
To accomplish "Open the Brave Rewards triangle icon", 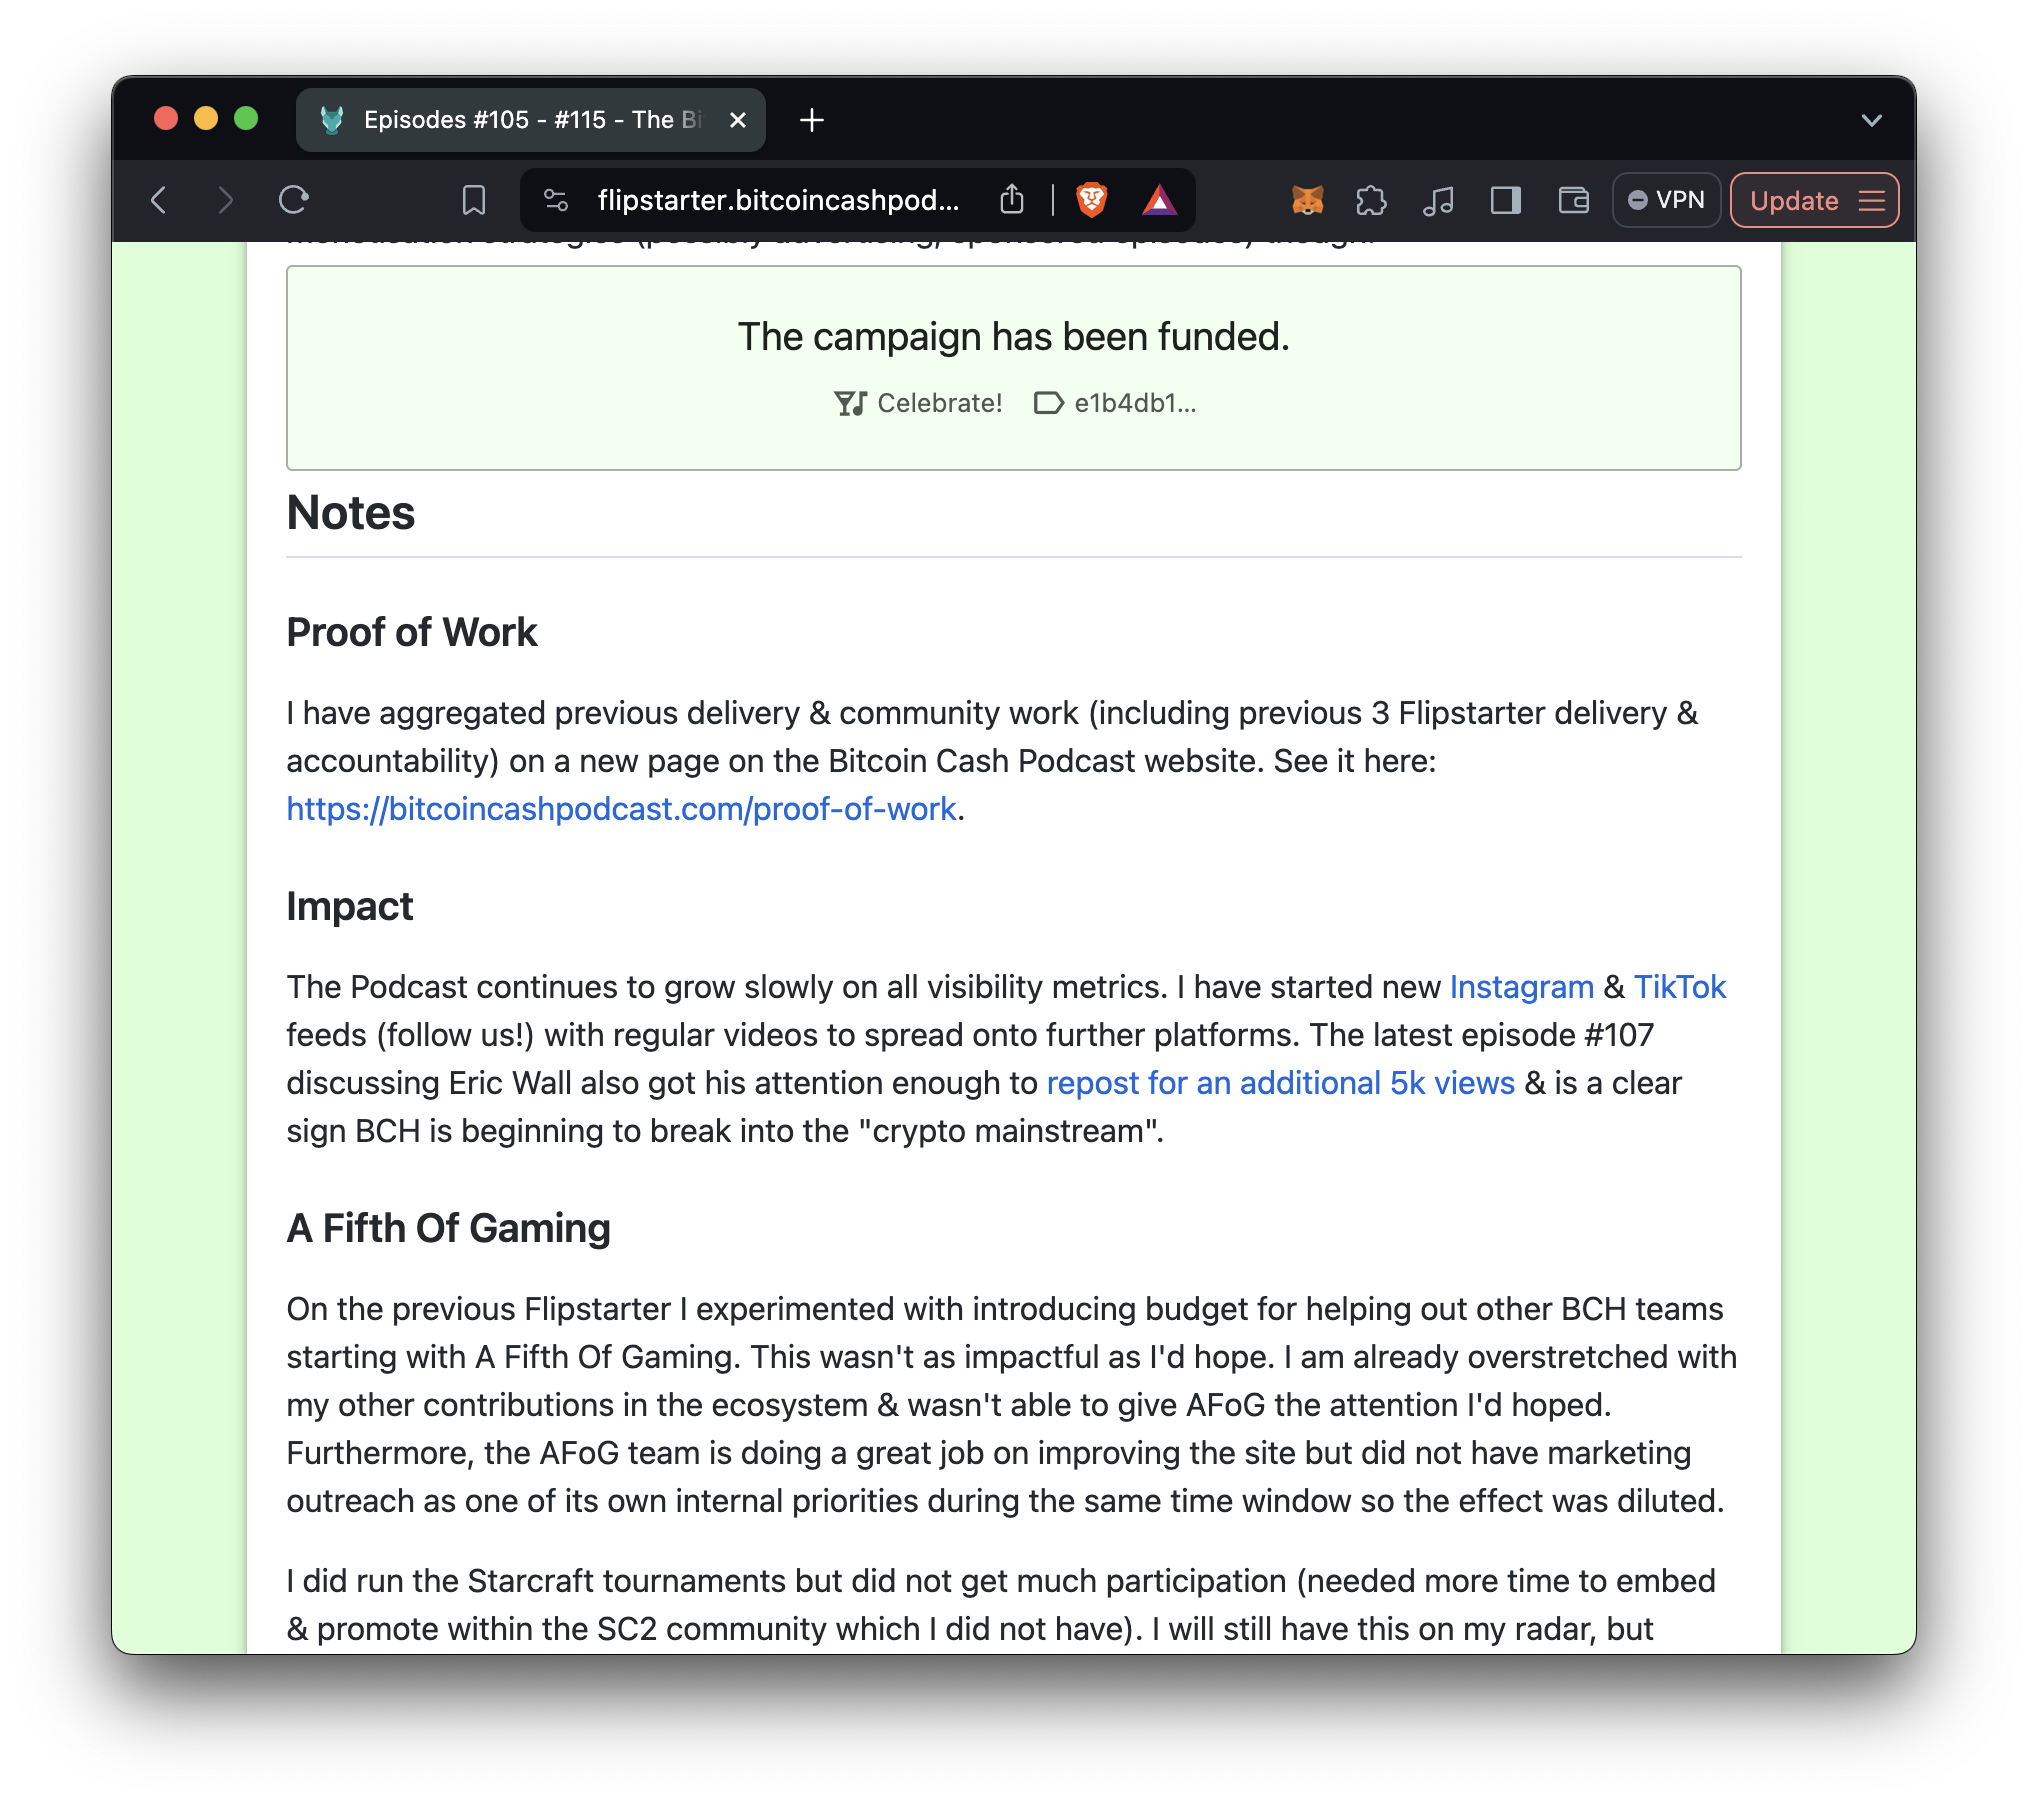I will pos(1158,200).
